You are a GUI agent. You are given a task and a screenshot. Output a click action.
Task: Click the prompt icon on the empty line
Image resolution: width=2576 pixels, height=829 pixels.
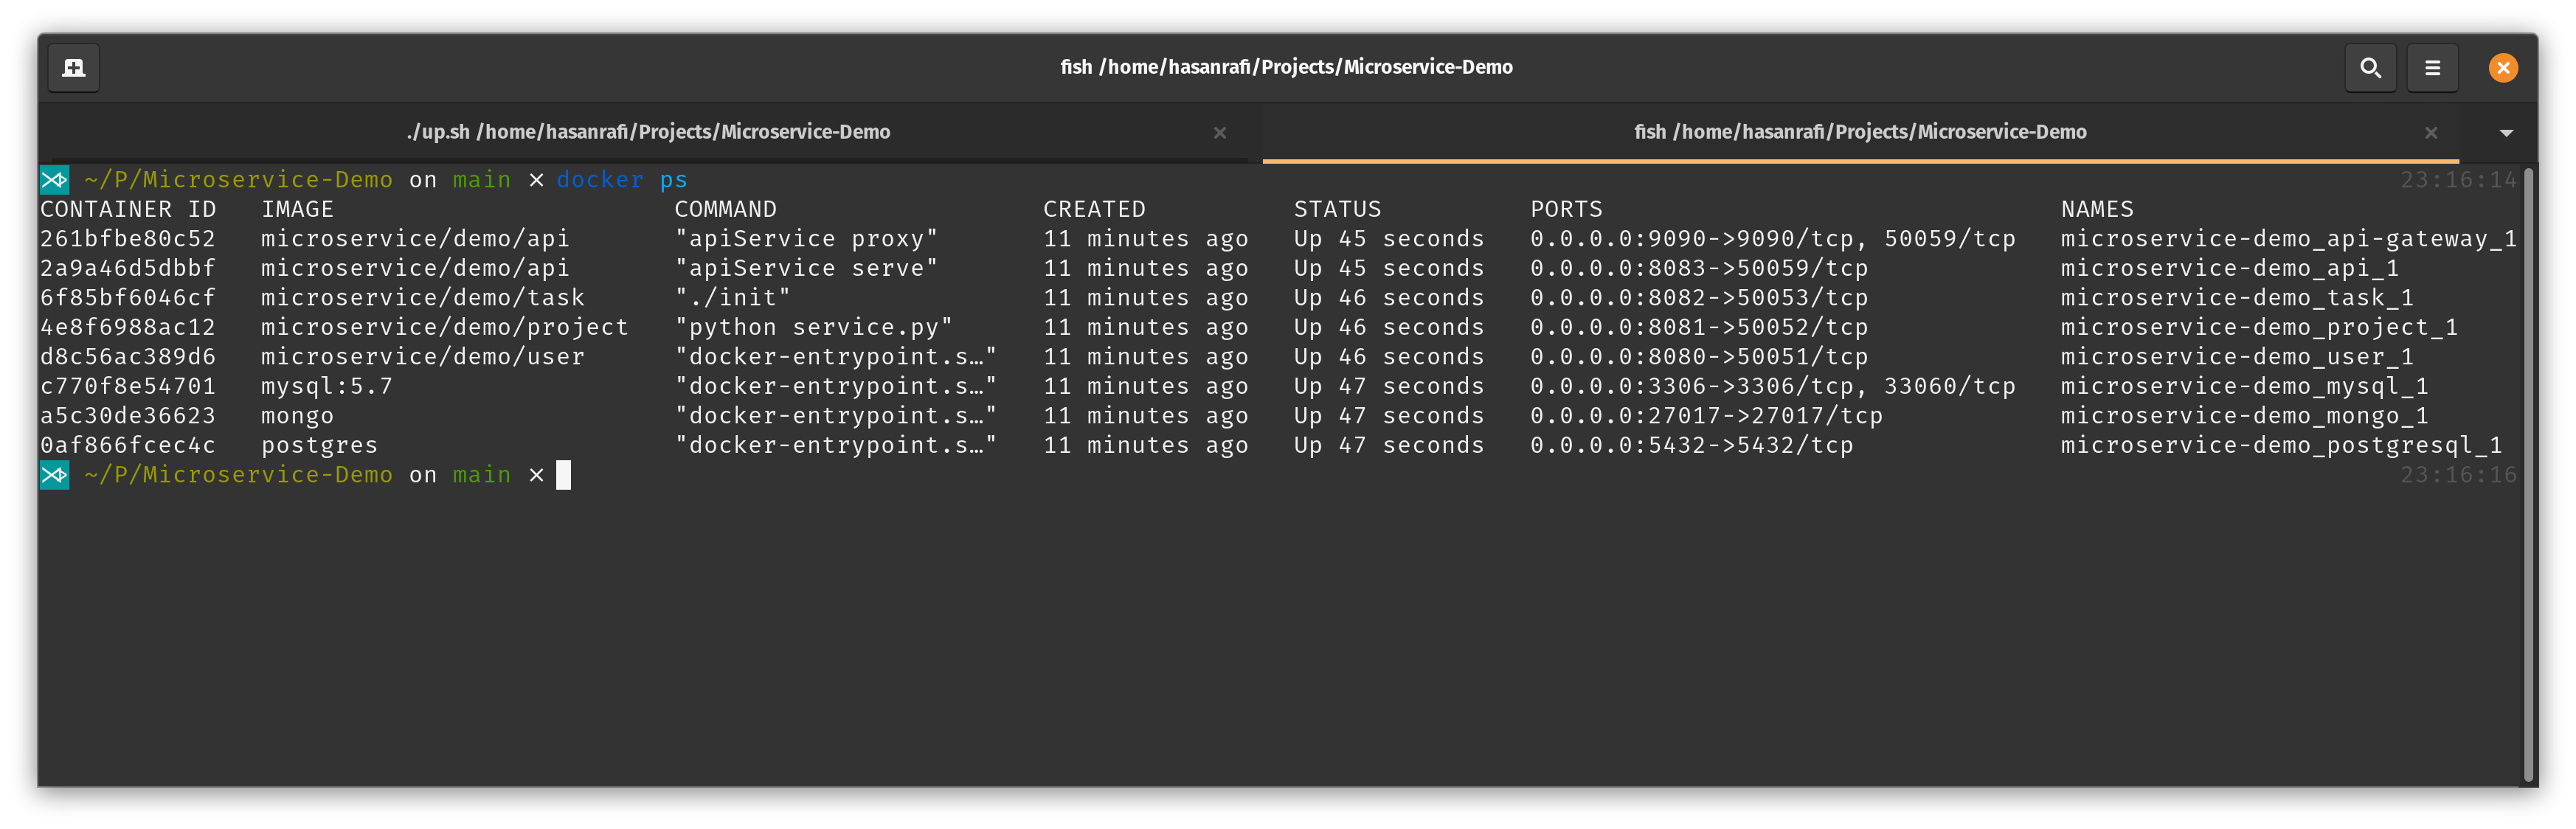pos(54,475)
